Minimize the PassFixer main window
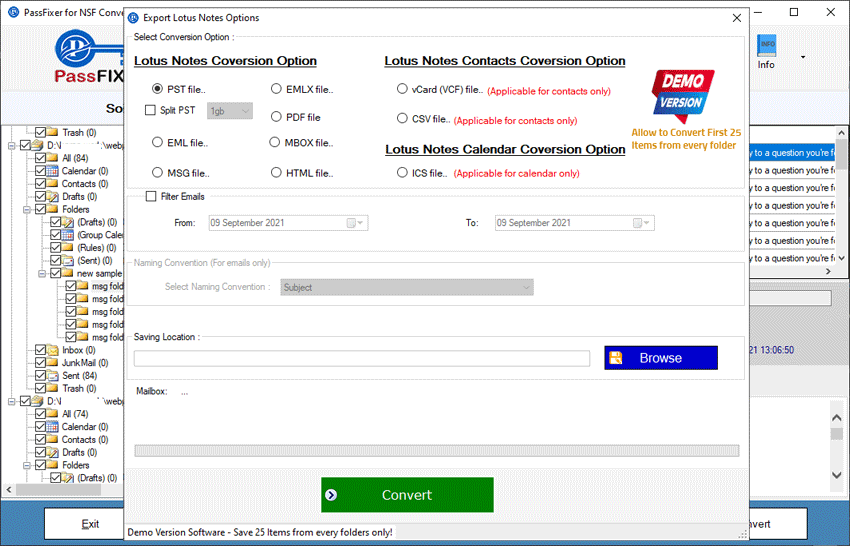Image resolution: width=850 pixels, height=546 pixels. (759, 12)
